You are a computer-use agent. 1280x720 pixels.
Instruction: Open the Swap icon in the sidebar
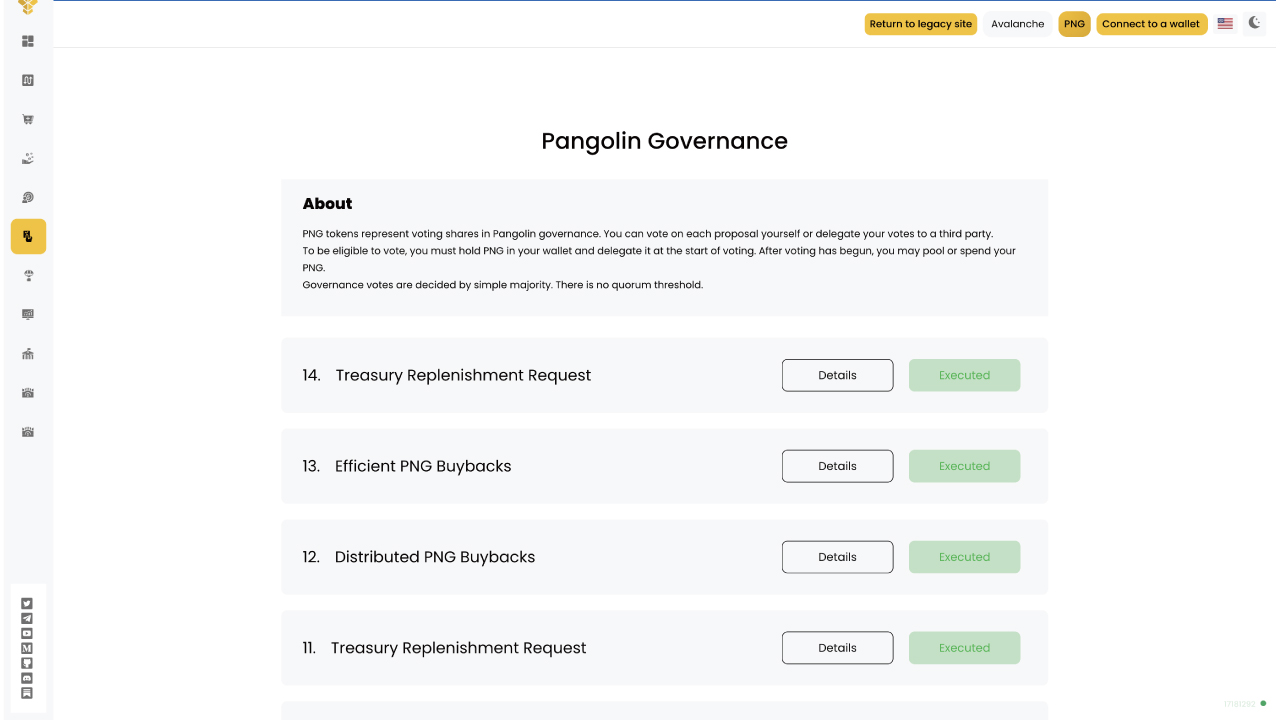[x=28, y=80]
